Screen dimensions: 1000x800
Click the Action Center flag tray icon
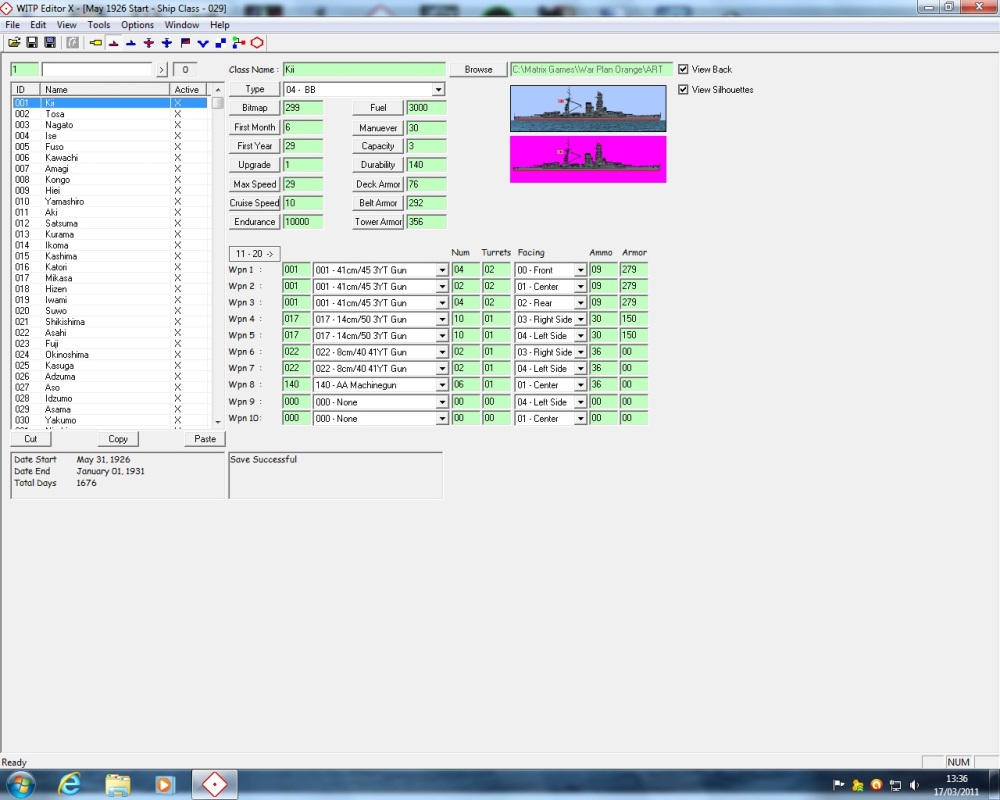tap(839, 785)
